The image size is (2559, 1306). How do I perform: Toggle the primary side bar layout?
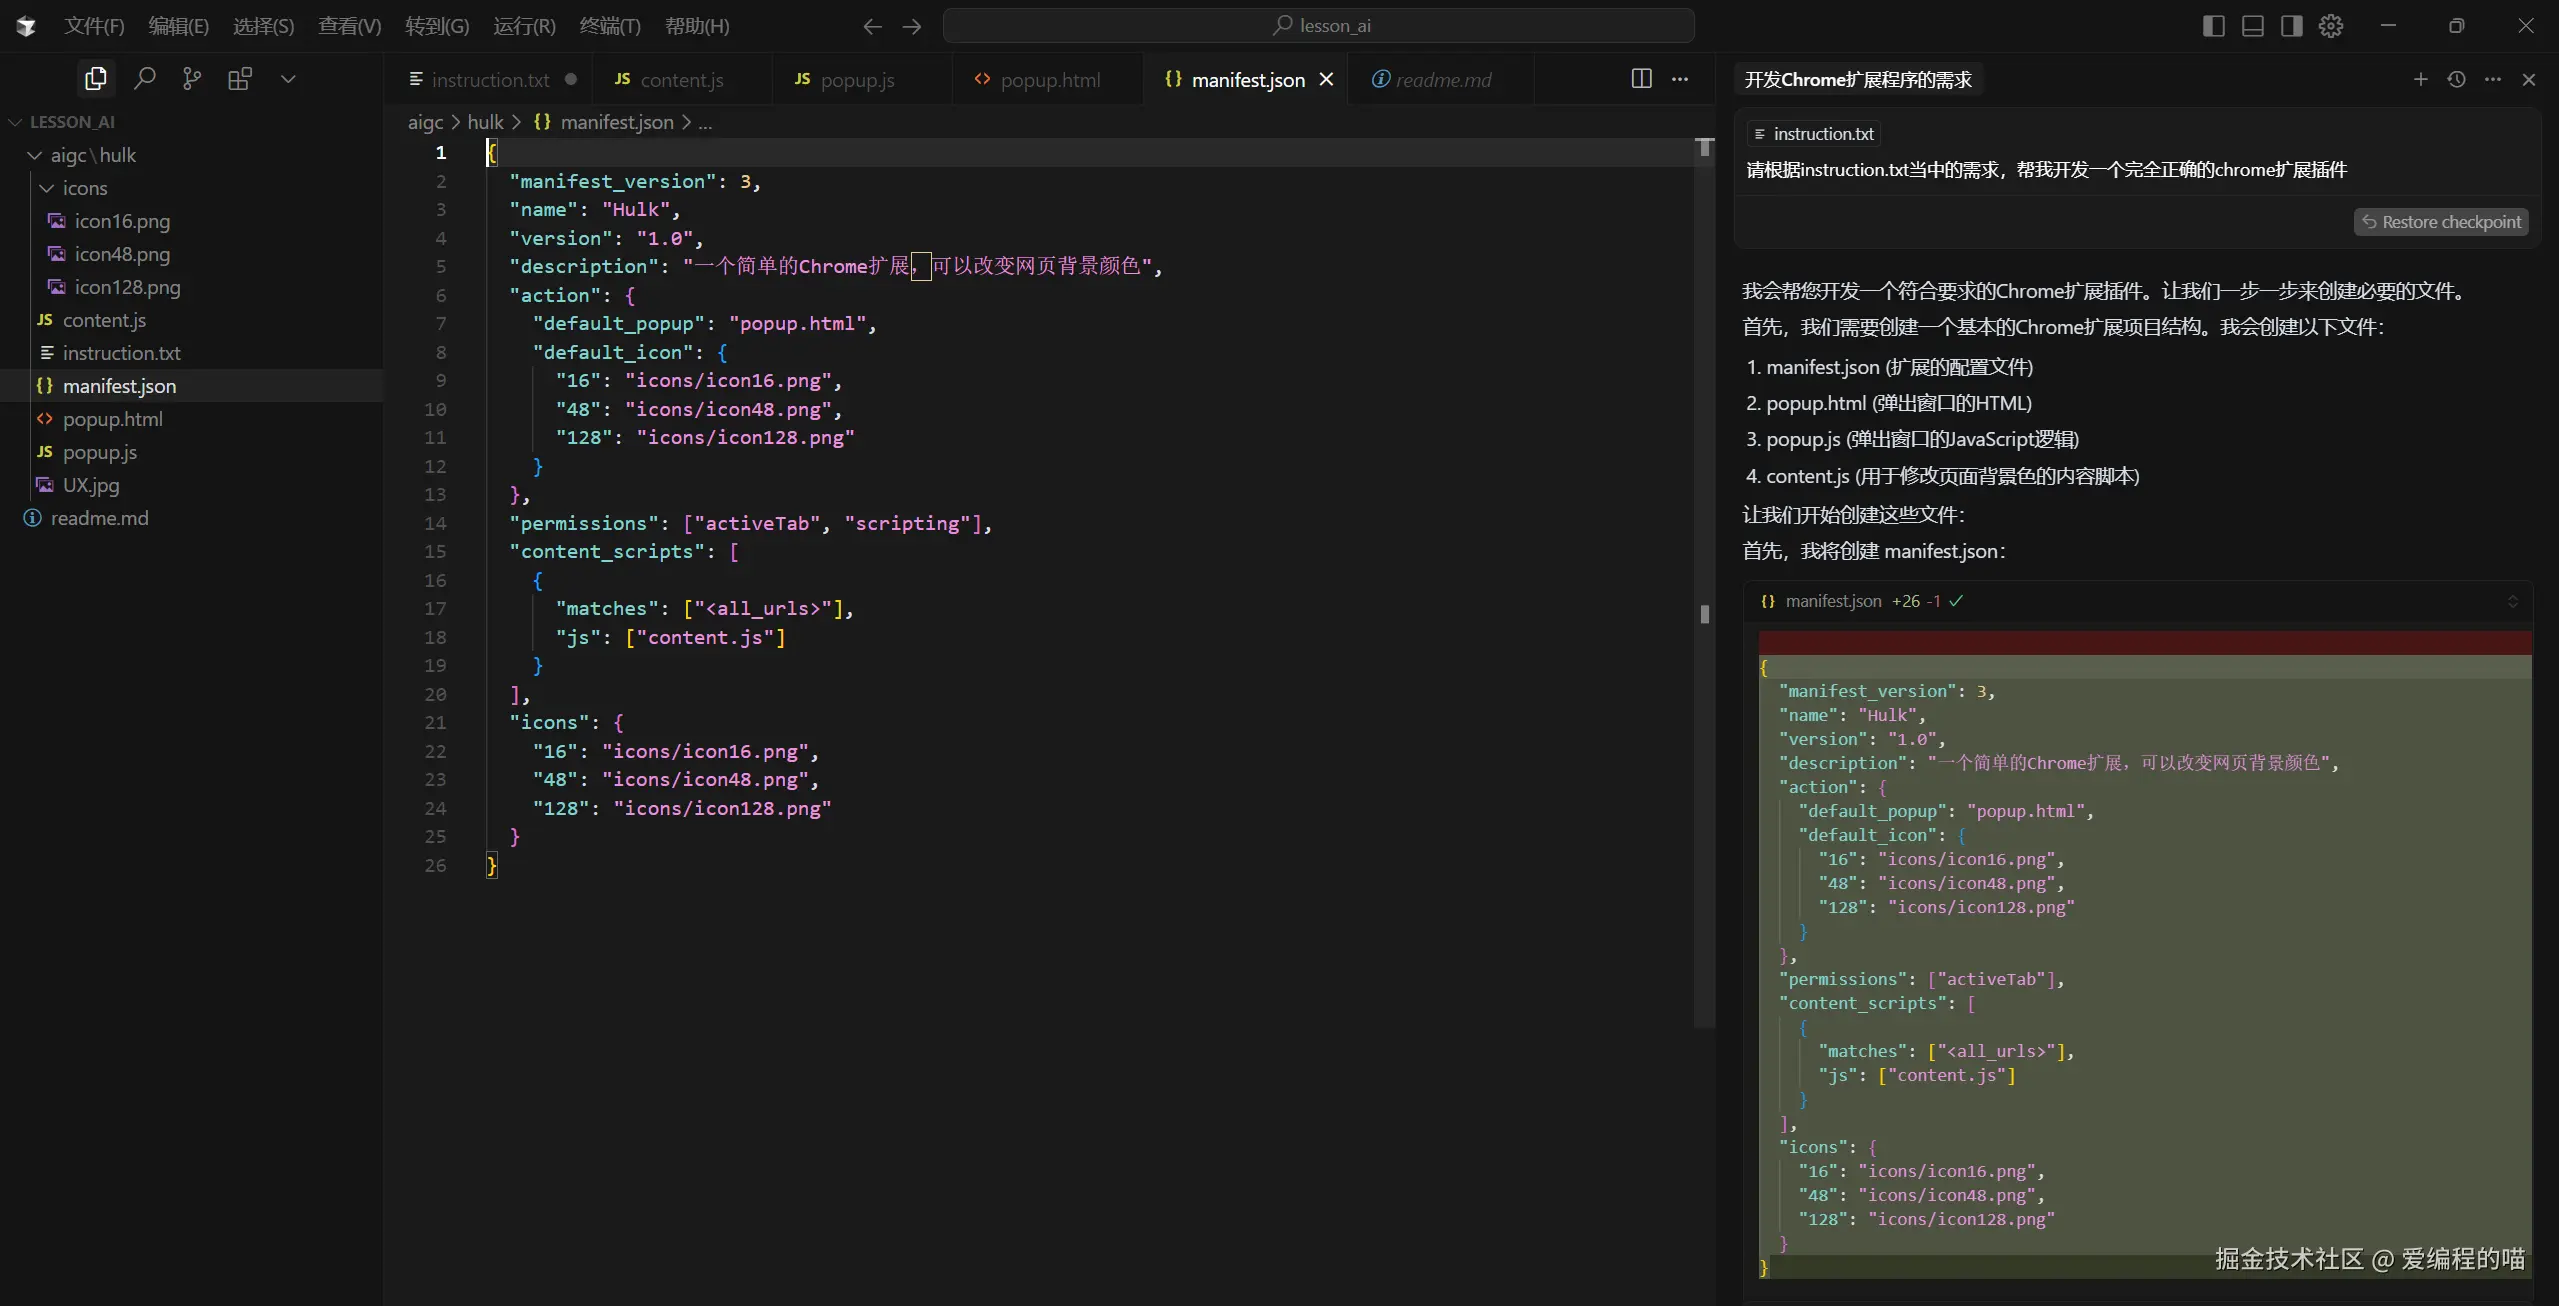[2214, 26]
